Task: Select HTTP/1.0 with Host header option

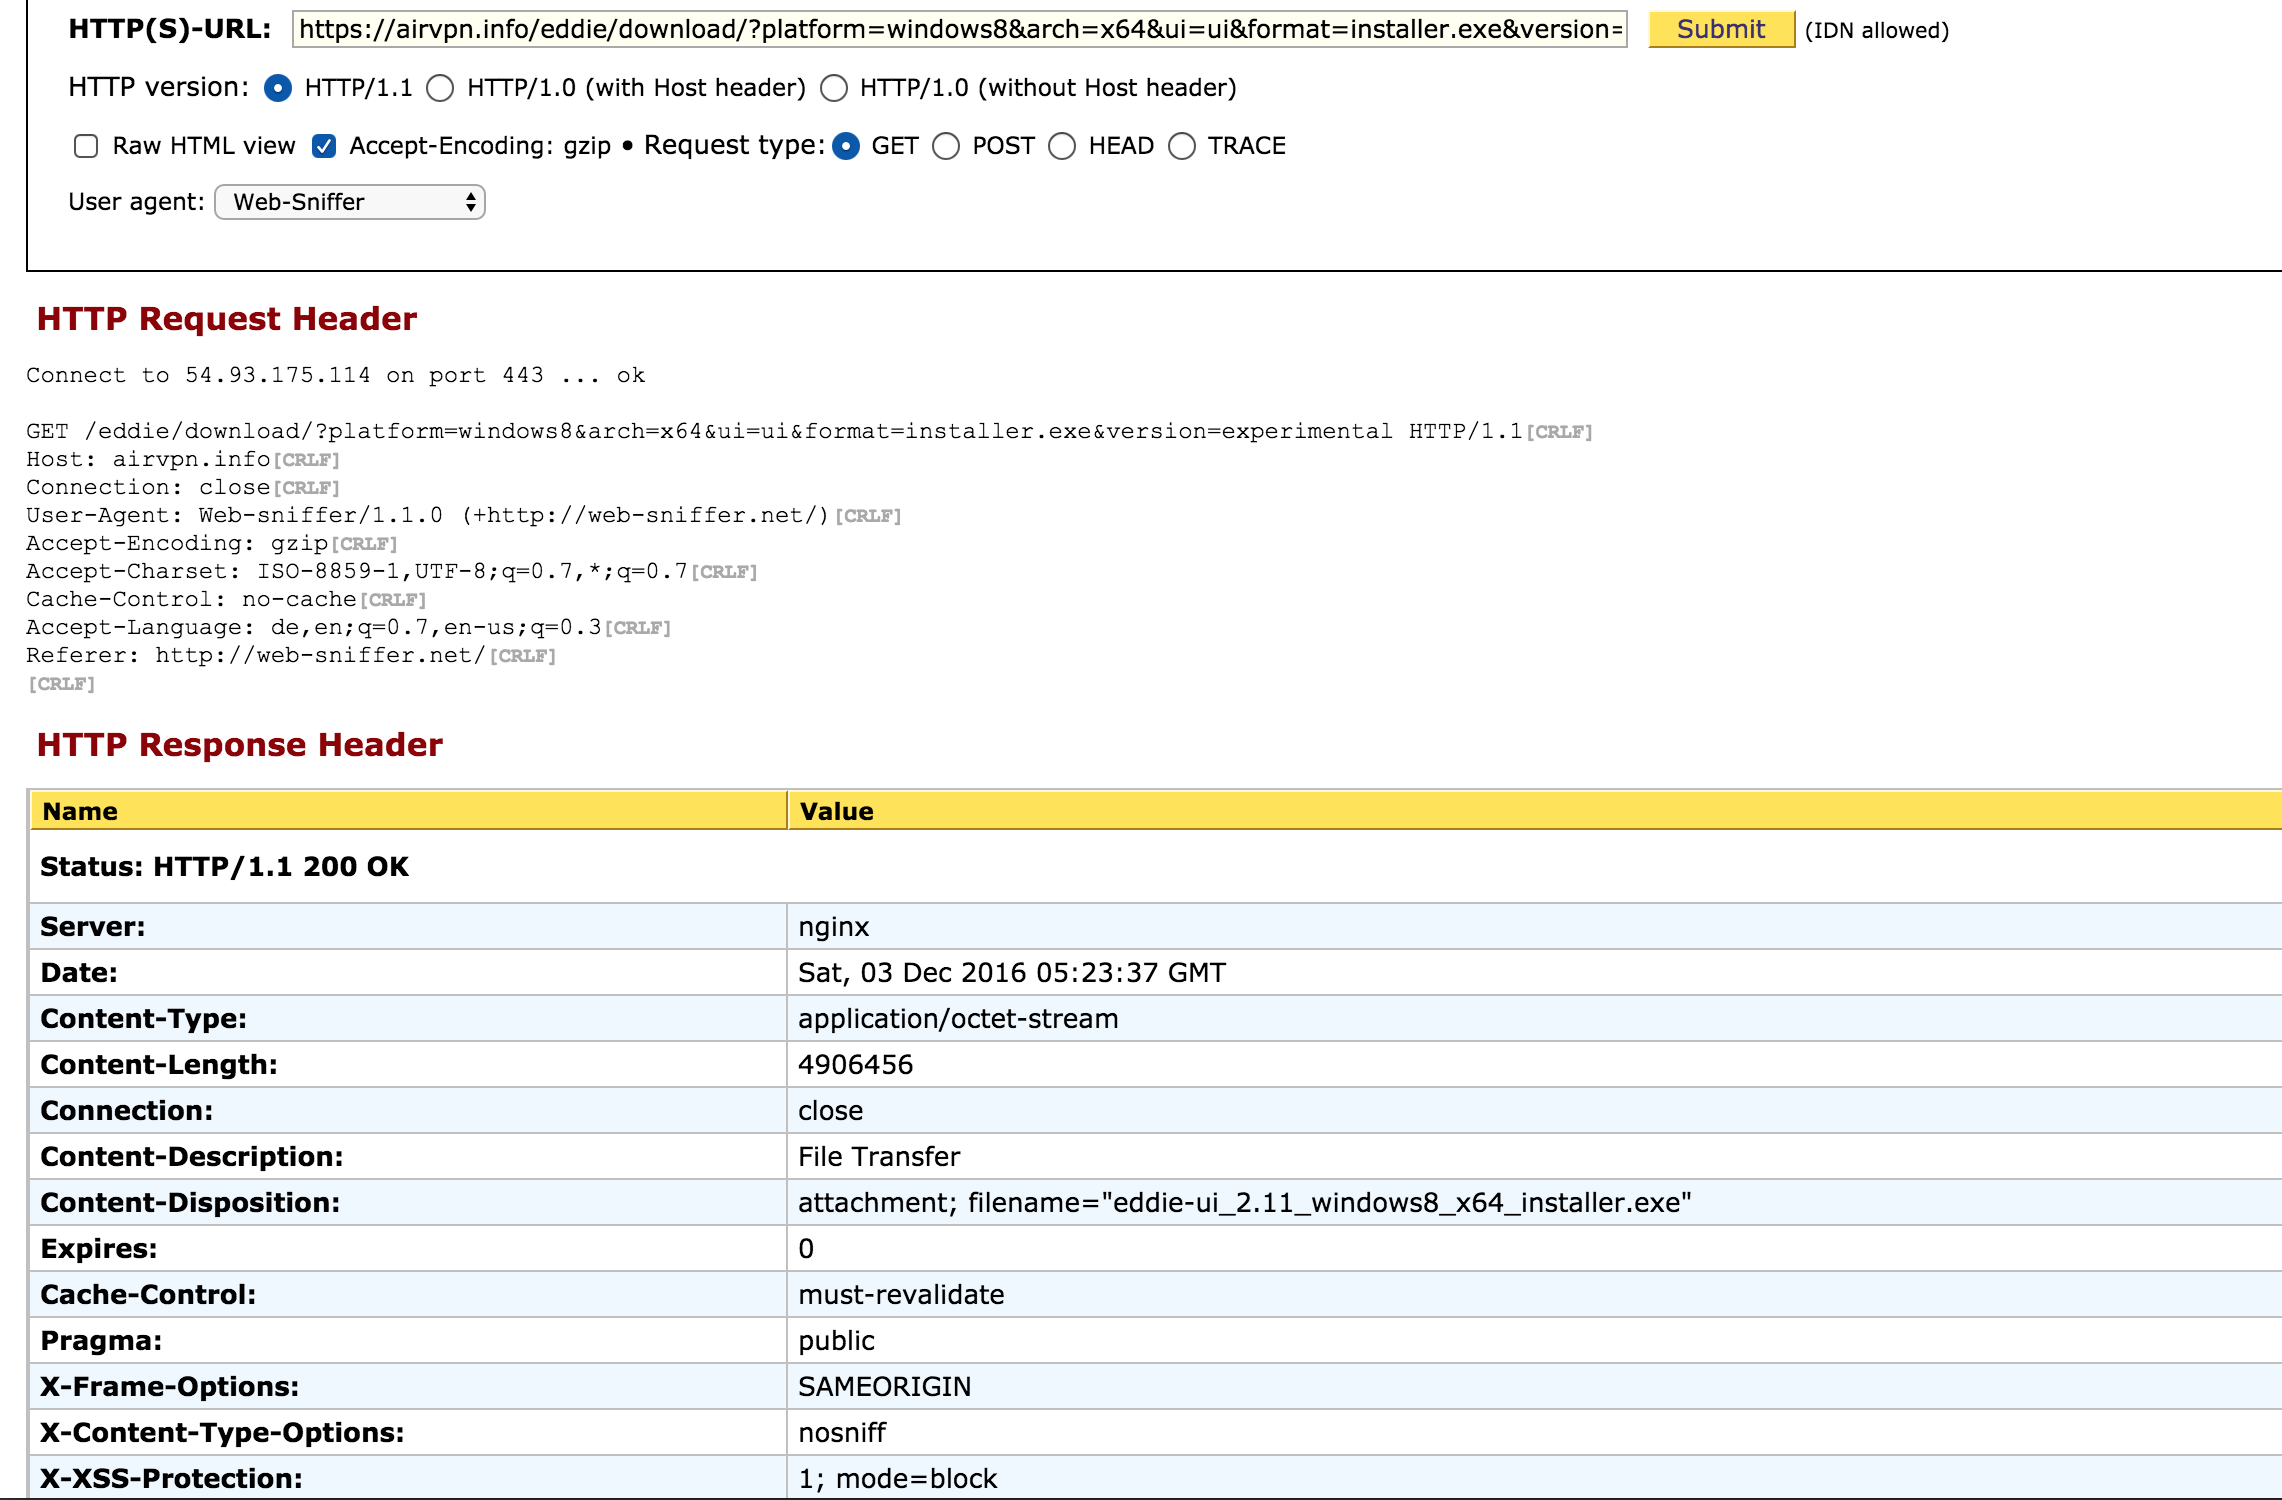Action: point(440,88)
